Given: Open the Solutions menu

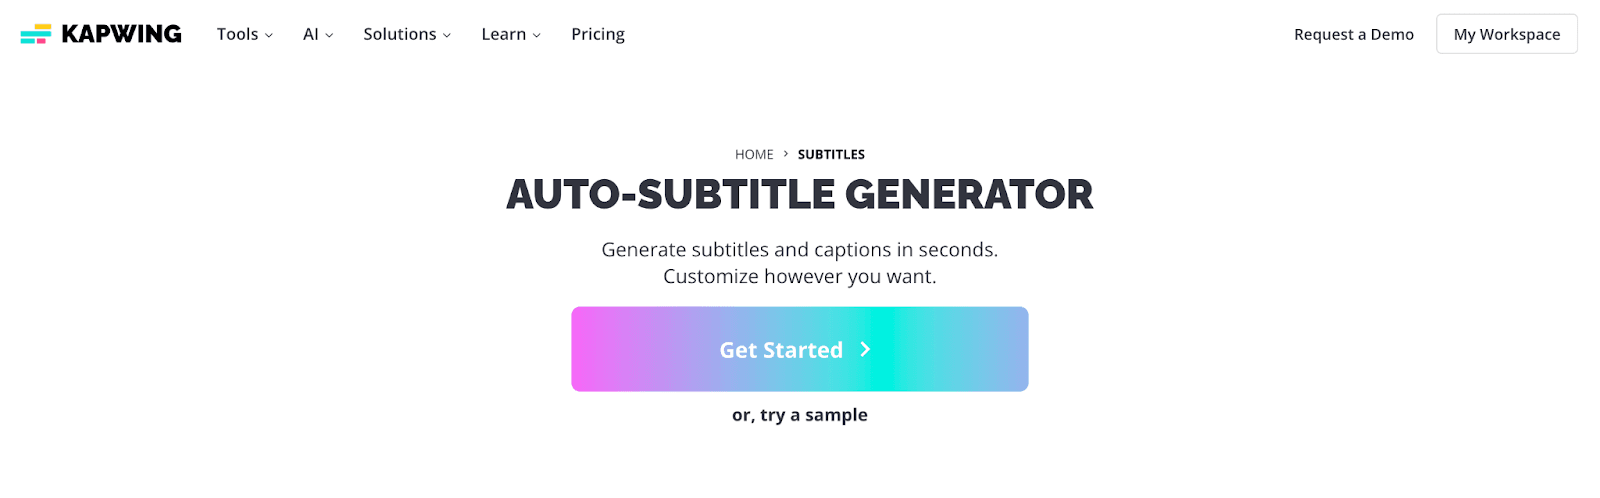Looking at the screenshot, I should (x=399, y=34).
